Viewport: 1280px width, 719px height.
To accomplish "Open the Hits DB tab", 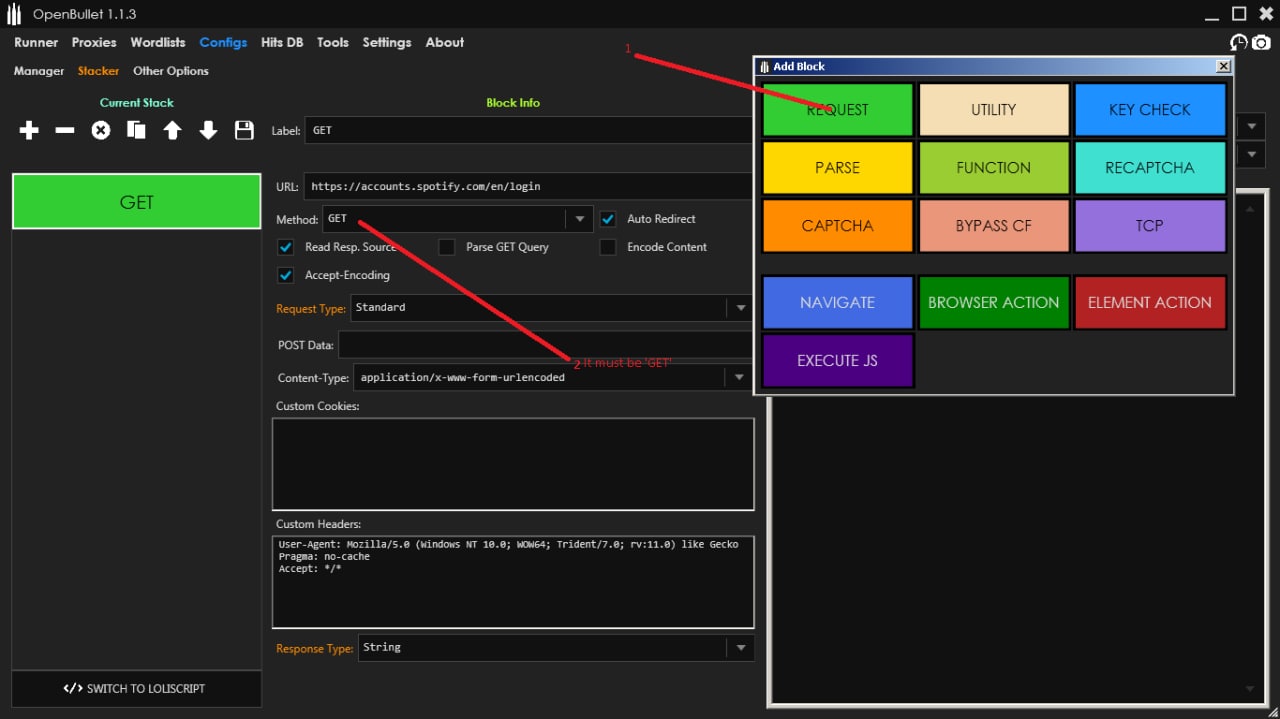I will pos(282,42).
